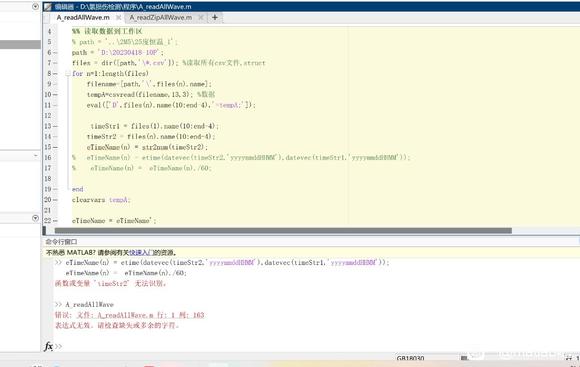Set a breakpoint on line 15 dash
The image size is (580, 367).
tap(55, 147)
